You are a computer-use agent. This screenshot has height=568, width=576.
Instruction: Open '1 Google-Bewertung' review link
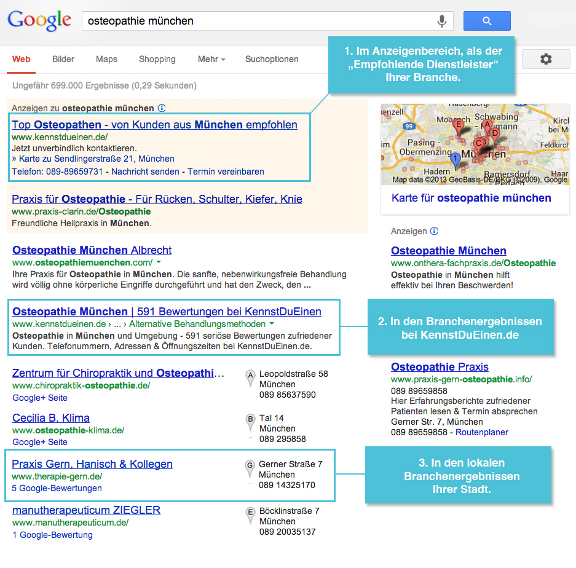pyautogui.click(x=52, y=535)
